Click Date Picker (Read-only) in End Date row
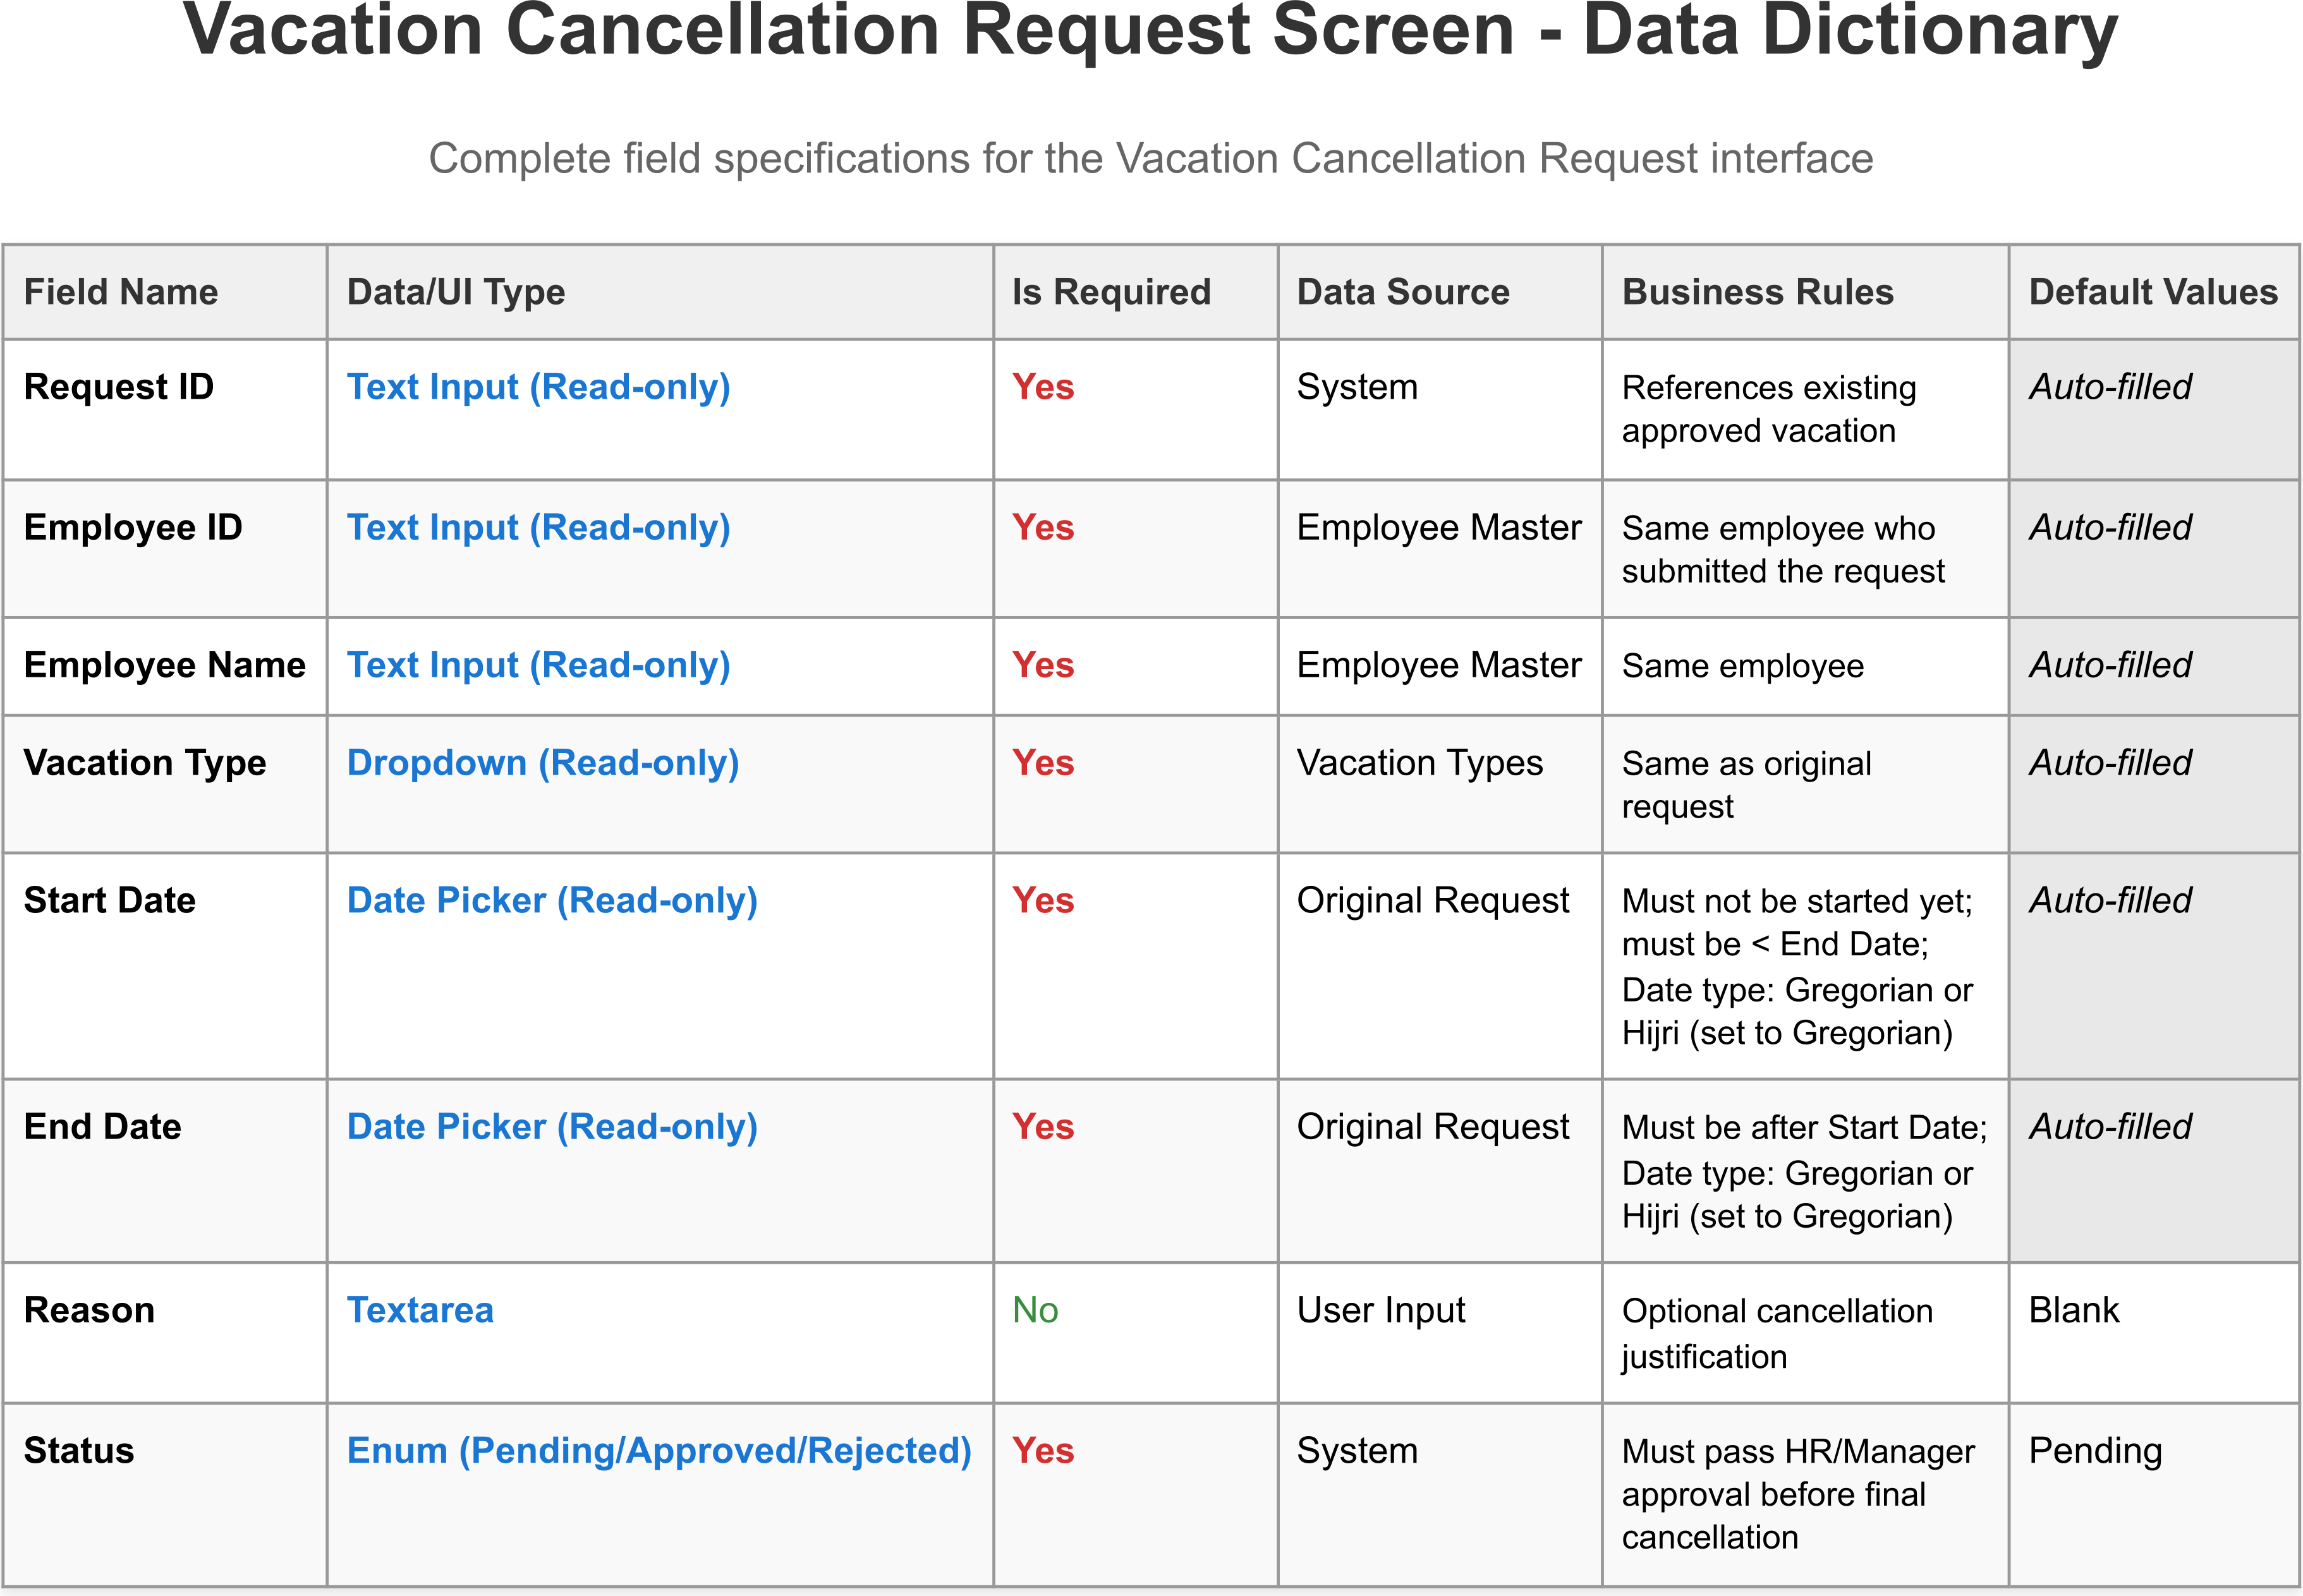Viewport: 2303px width, 1596px height. click(551, 1127)
